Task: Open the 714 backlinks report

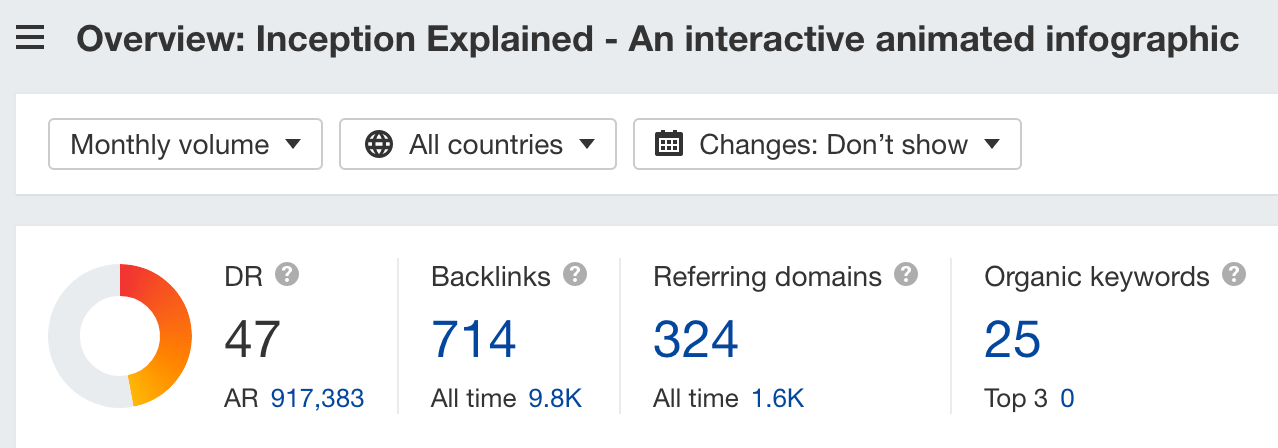Action: click(474, 338)
